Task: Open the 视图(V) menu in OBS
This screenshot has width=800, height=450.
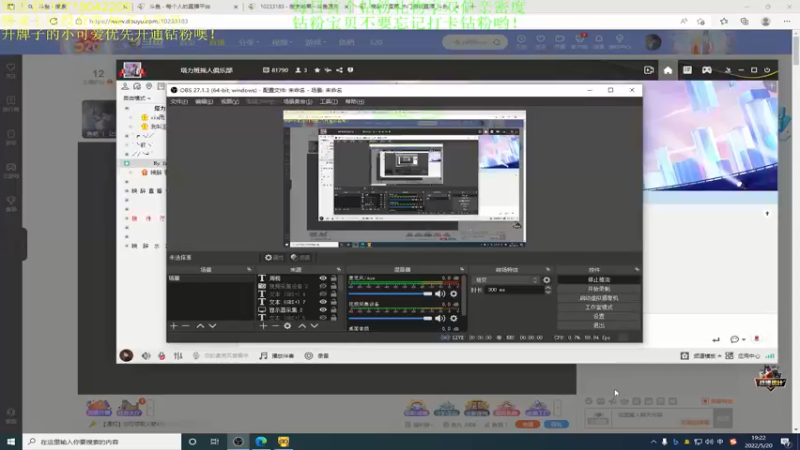Action: point(230,102)
